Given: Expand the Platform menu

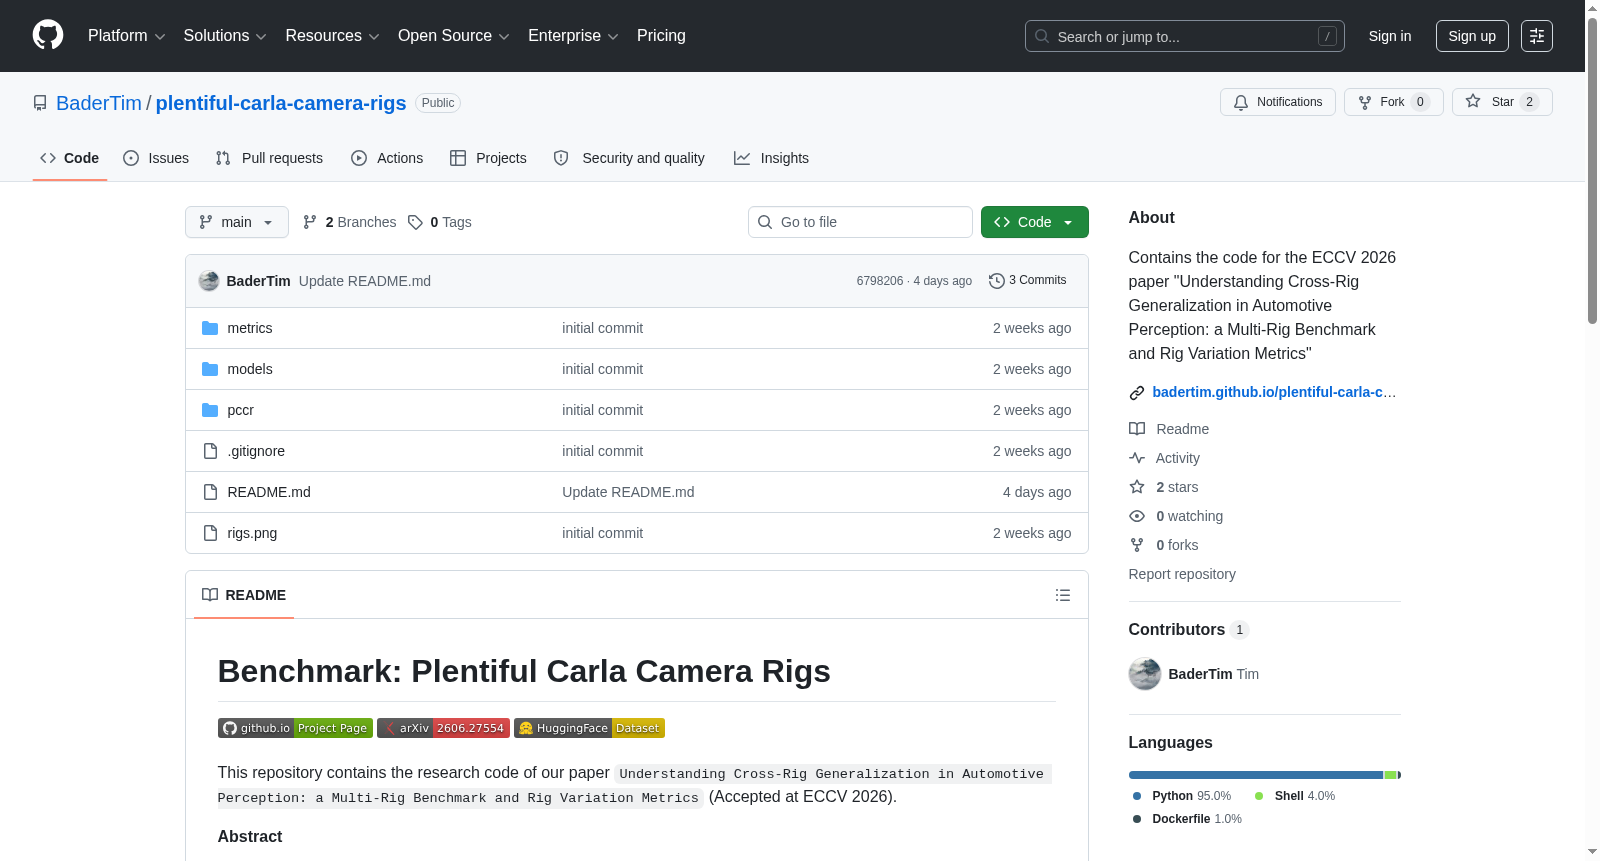Looking at the screenshot, I should (x=126, y=36).
